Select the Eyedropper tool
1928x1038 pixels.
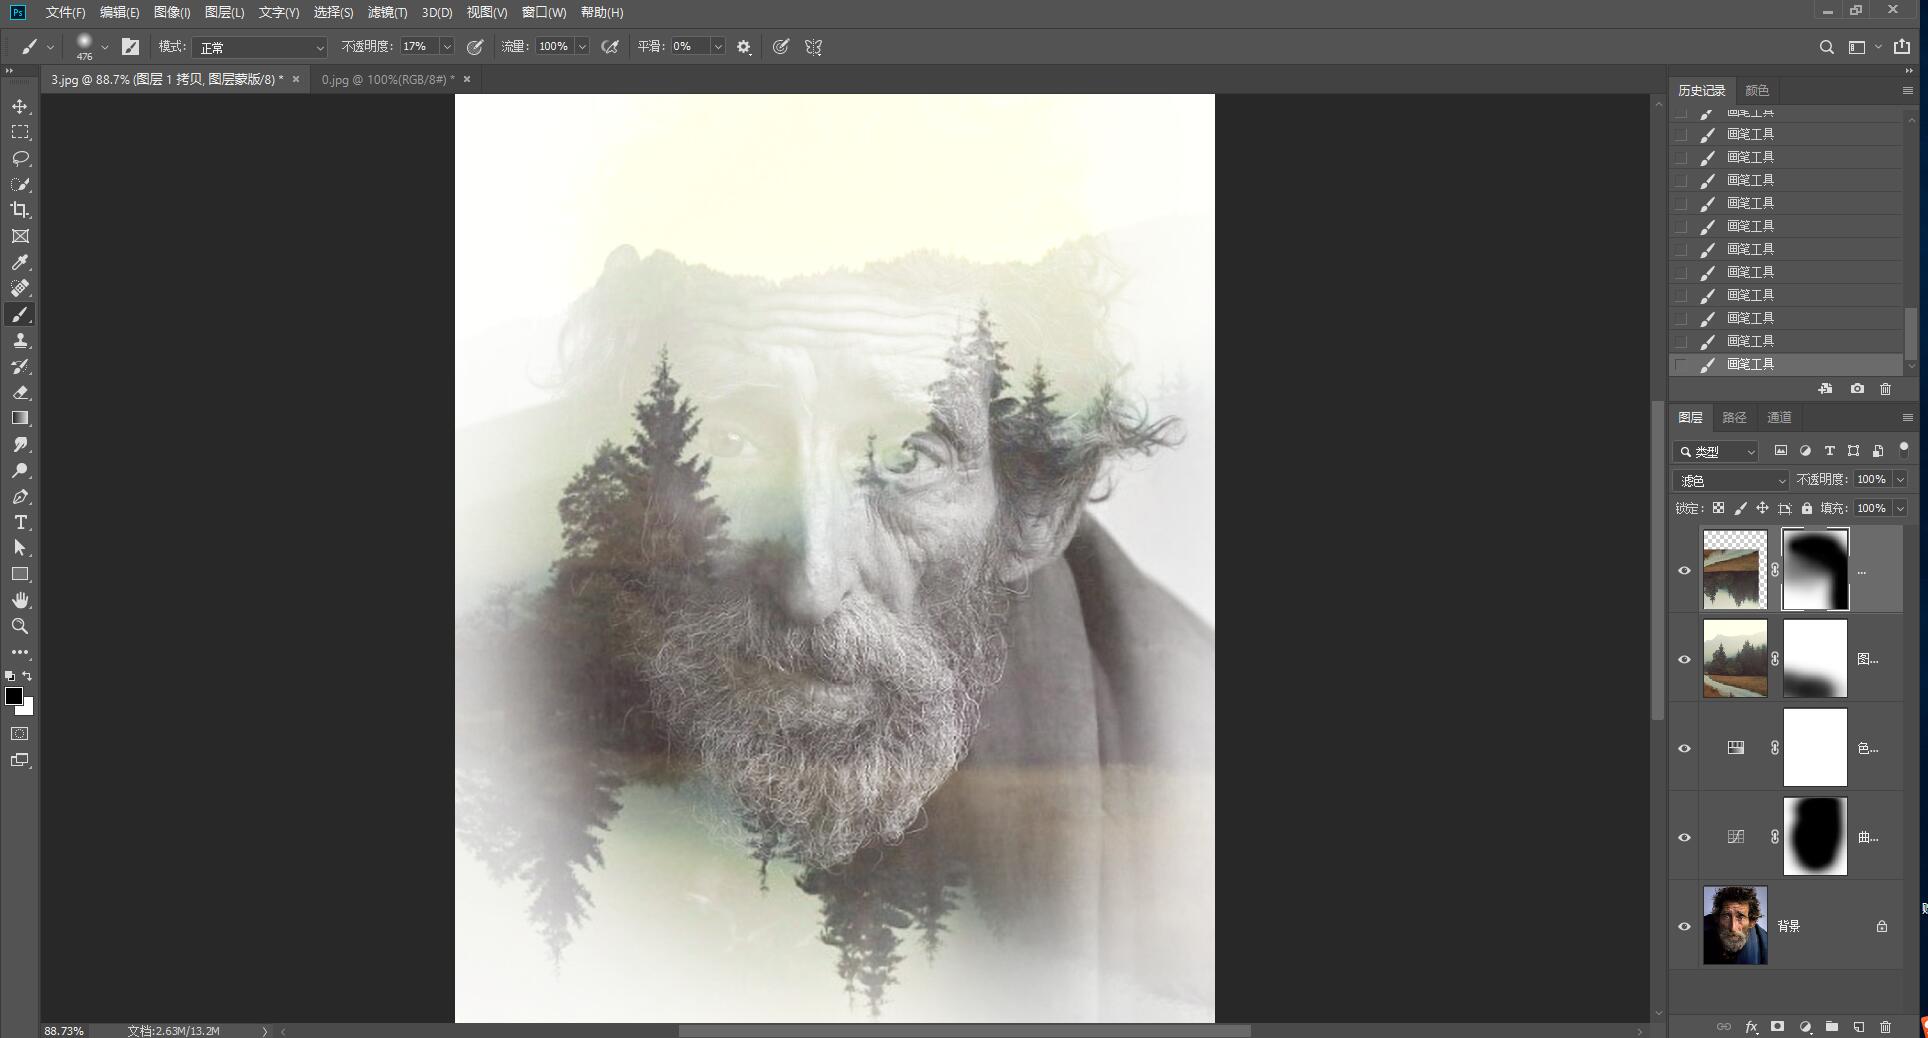(20, 262)
